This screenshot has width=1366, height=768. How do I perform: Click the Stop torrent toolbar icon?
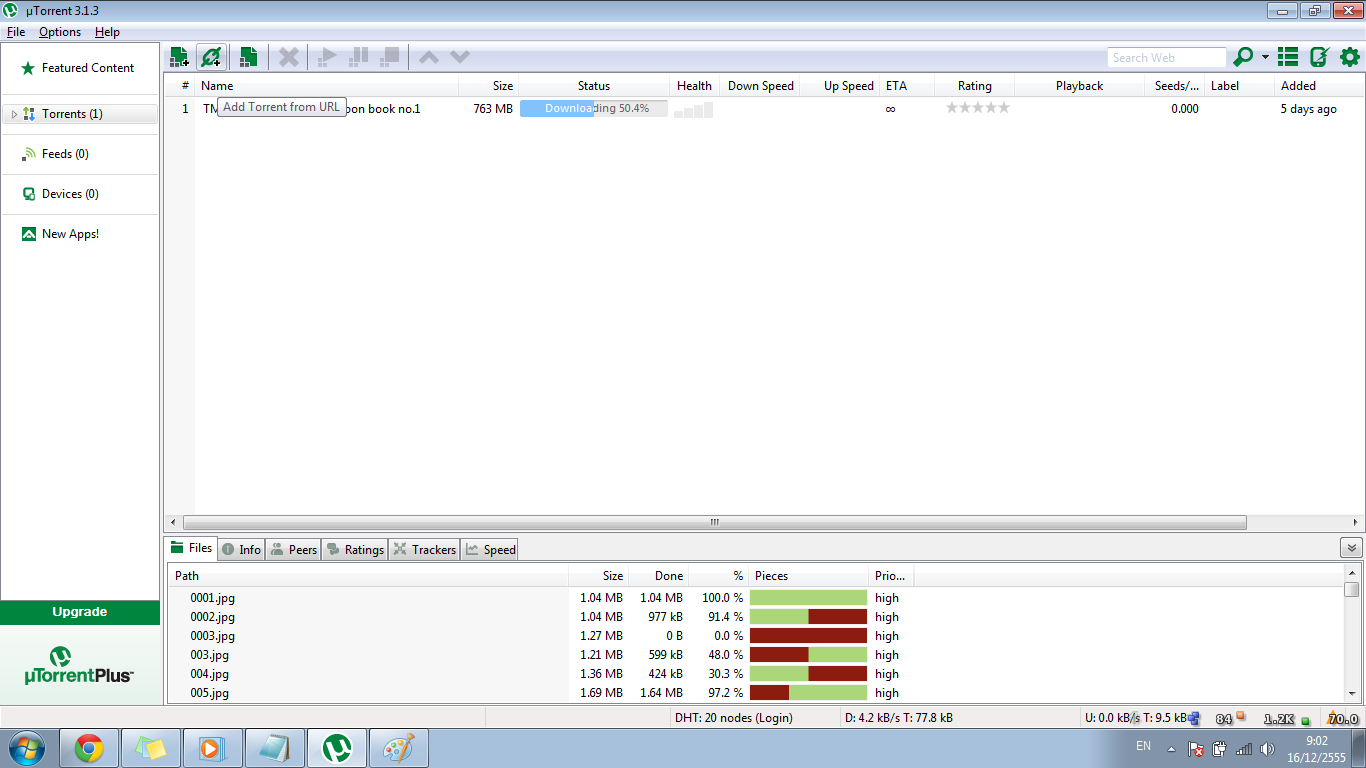pyautogui.click(x=390, y=57)
